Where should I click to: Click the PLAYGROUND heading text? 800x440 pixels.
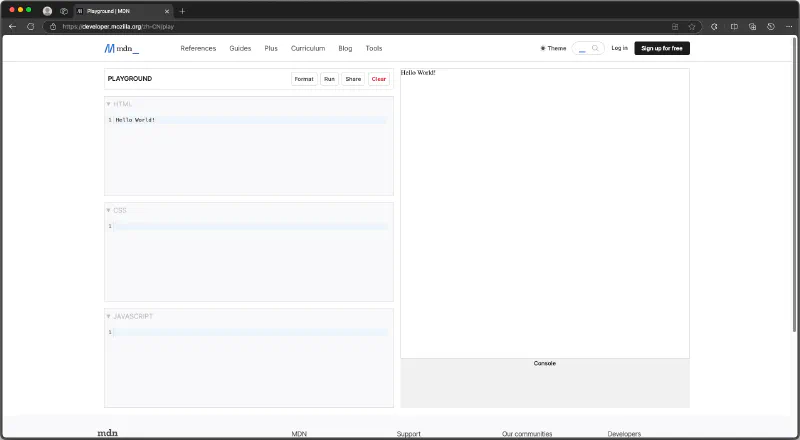(130, 79)
